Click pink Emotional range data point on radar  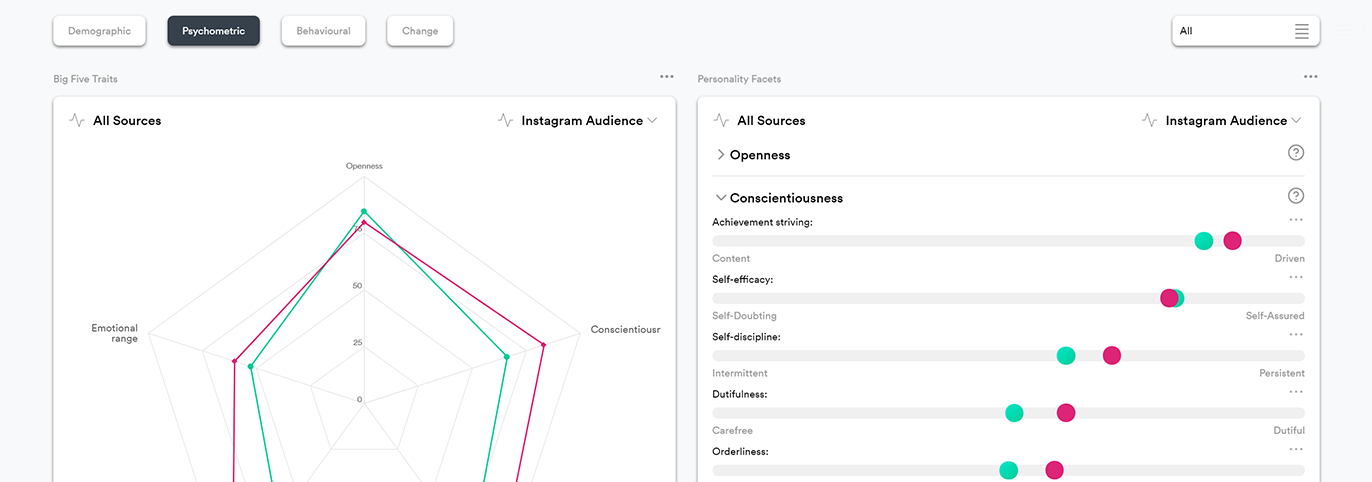click(x=234, y=361)
